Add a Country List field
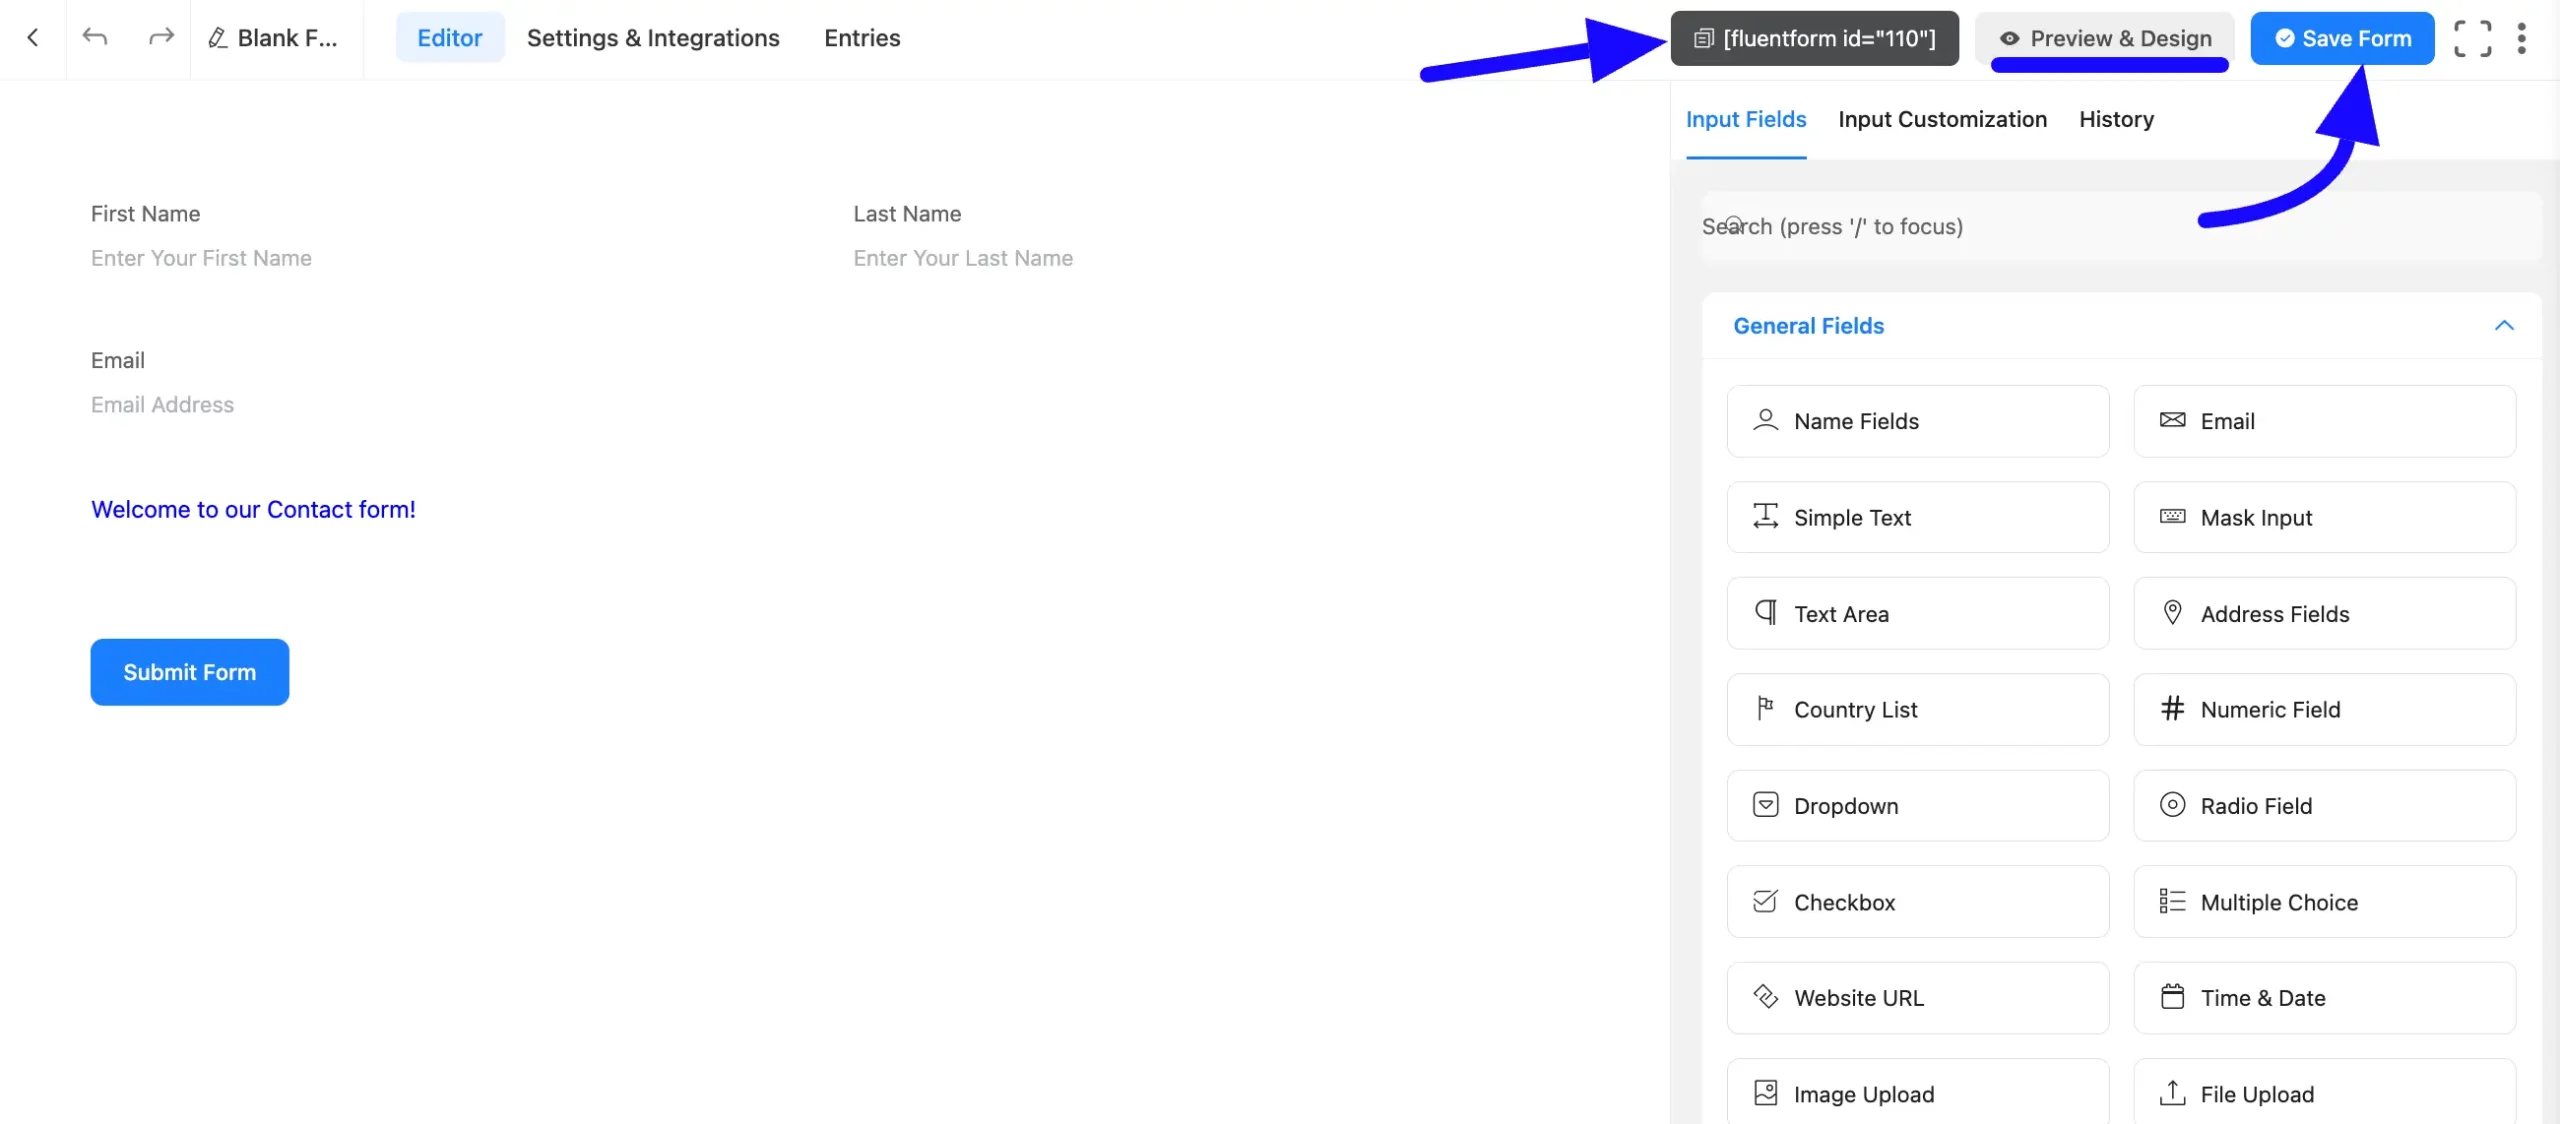The image size is (2560, 1124). click(x=1918, y=709)
